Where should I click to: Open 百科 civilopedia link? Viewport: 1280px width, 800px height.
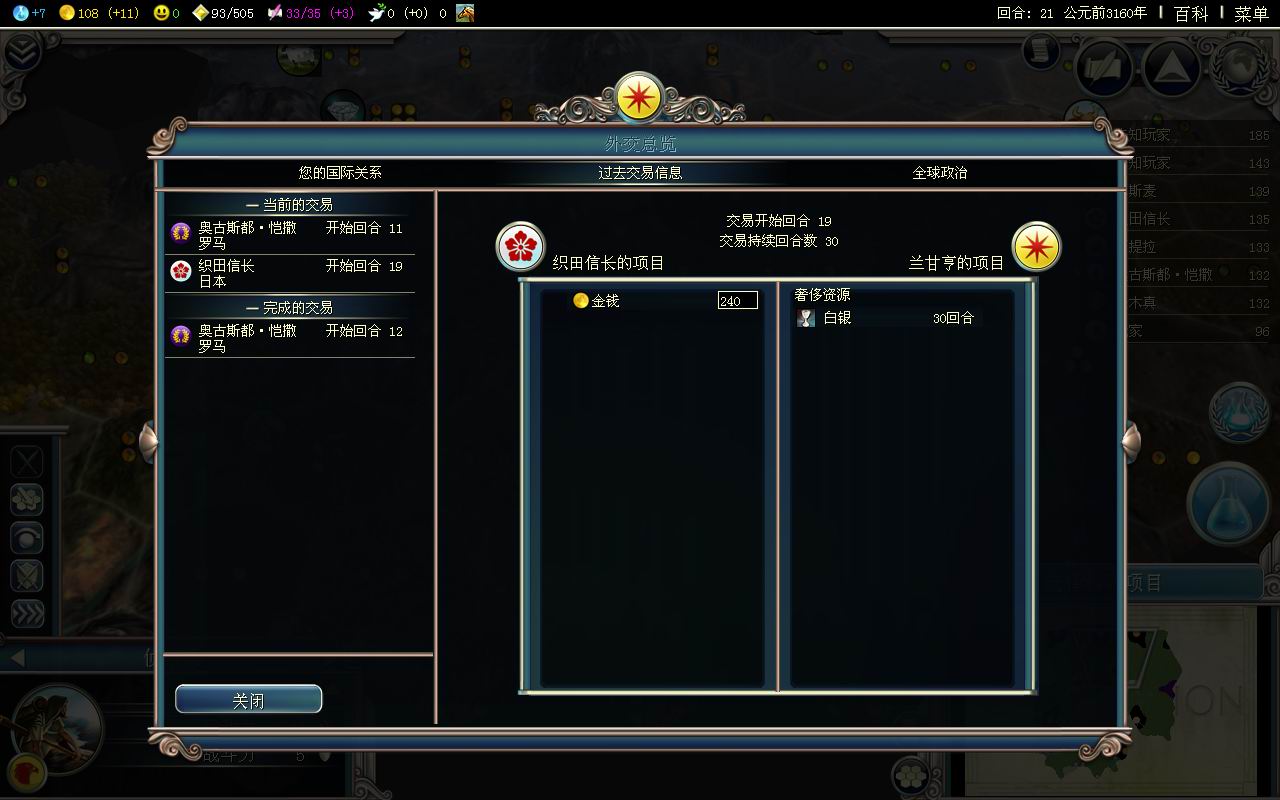tap(1191, 14)
